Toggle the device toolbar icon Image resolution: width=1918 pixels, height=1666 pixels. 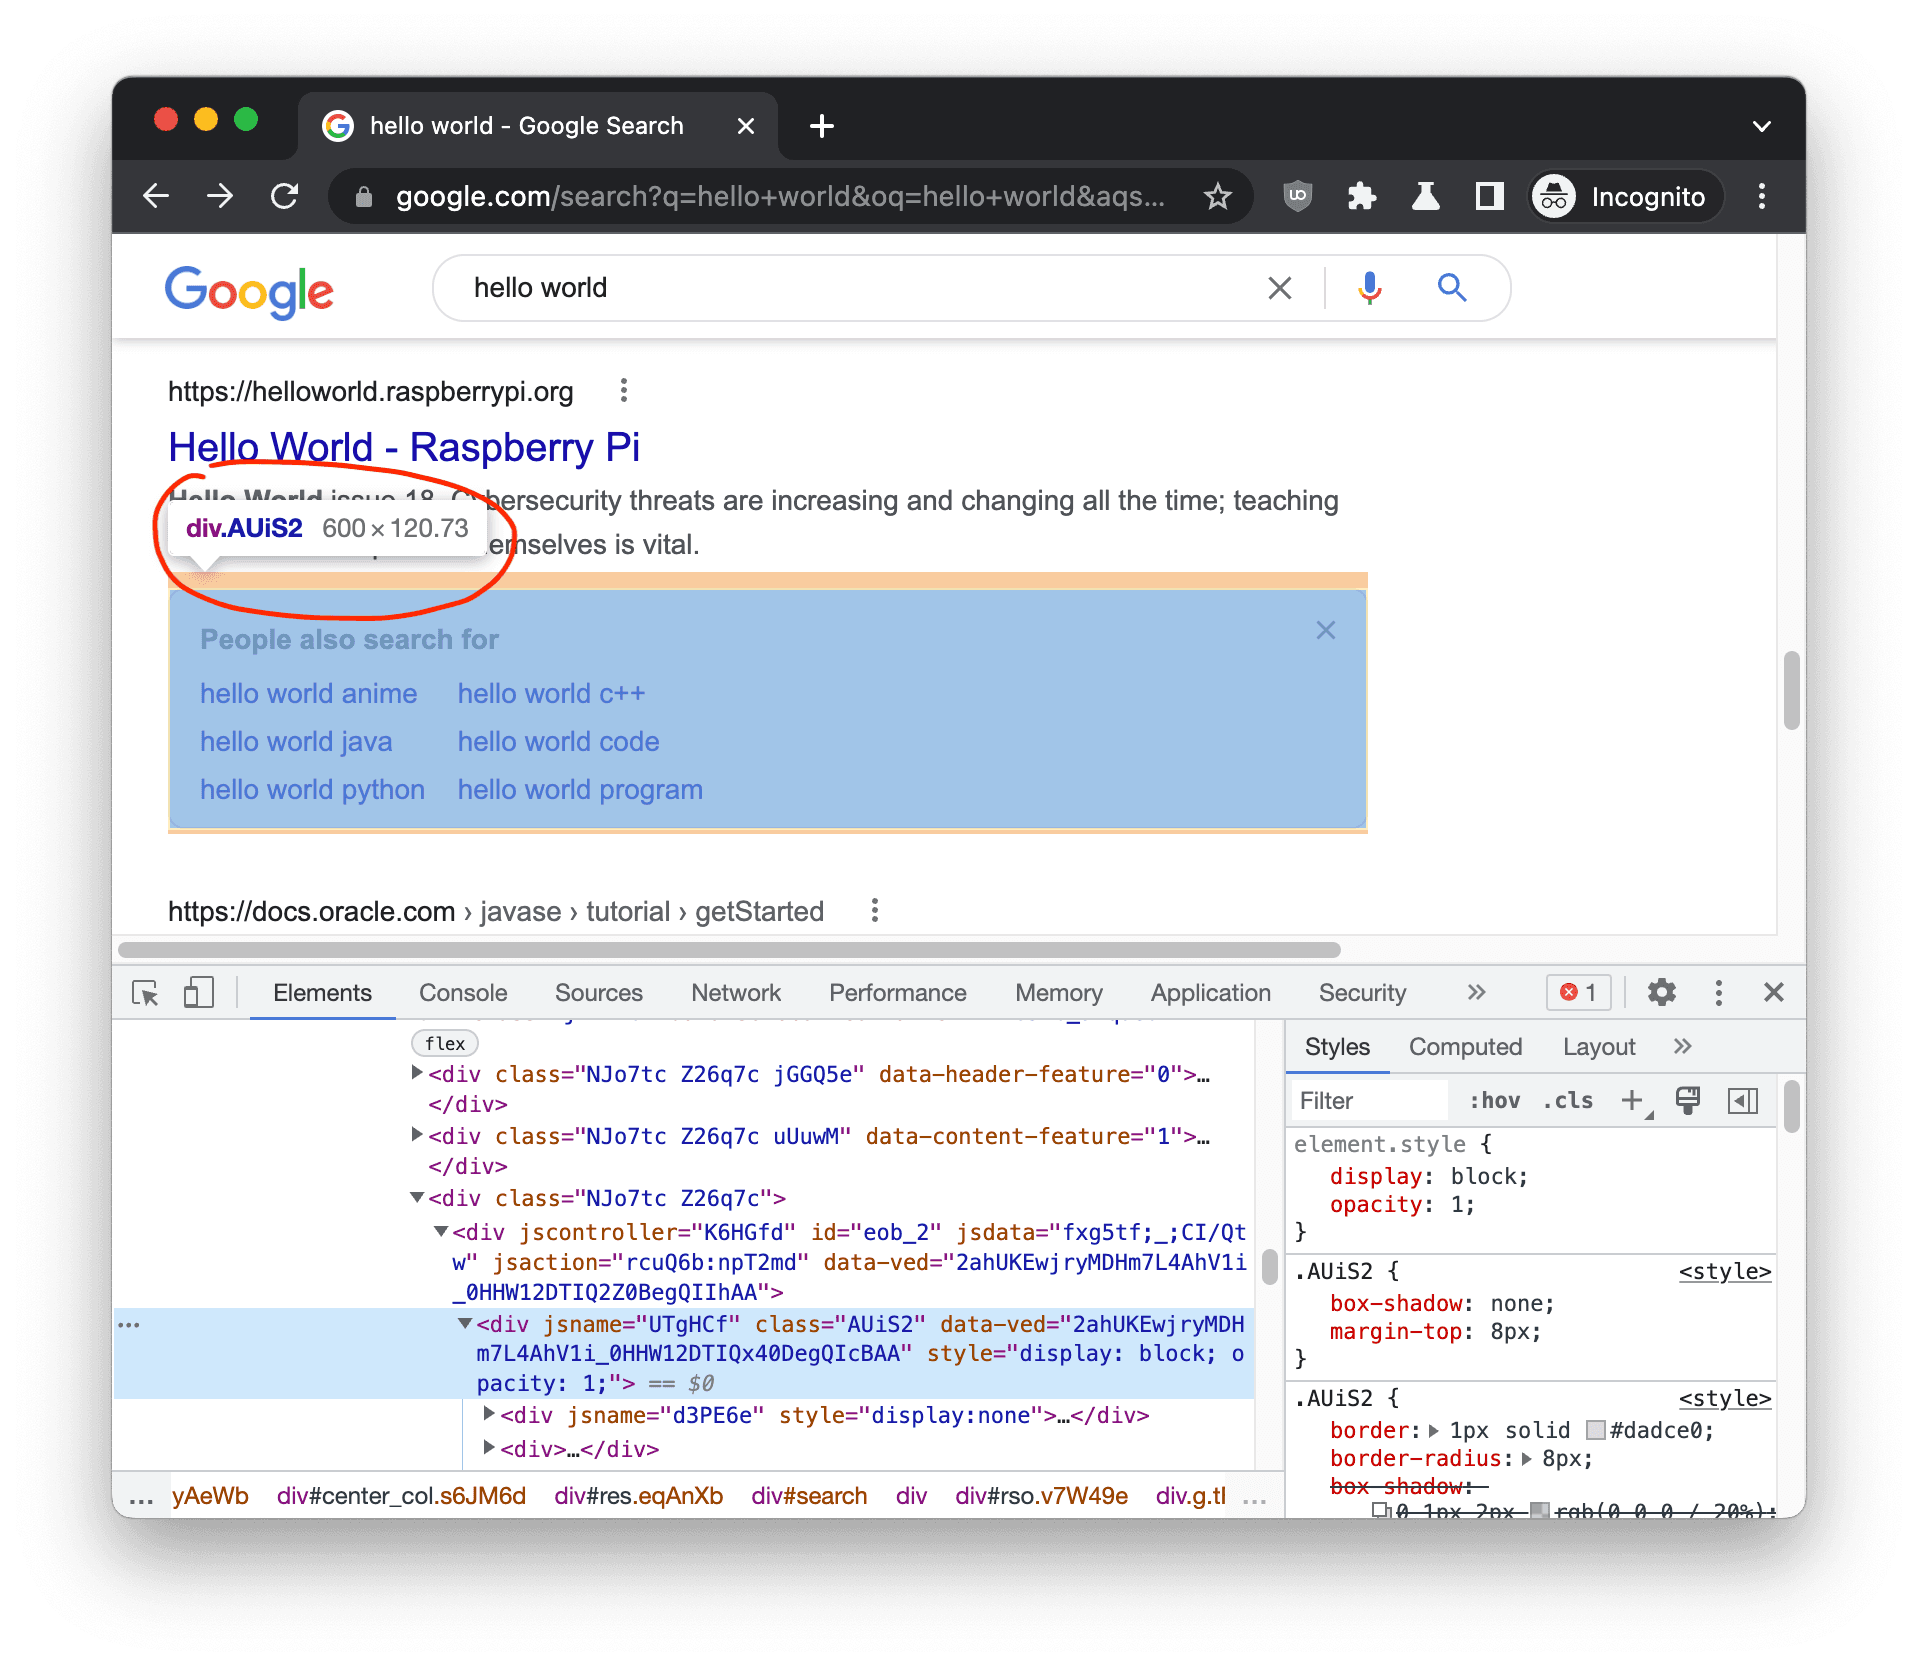click(198, 993)
